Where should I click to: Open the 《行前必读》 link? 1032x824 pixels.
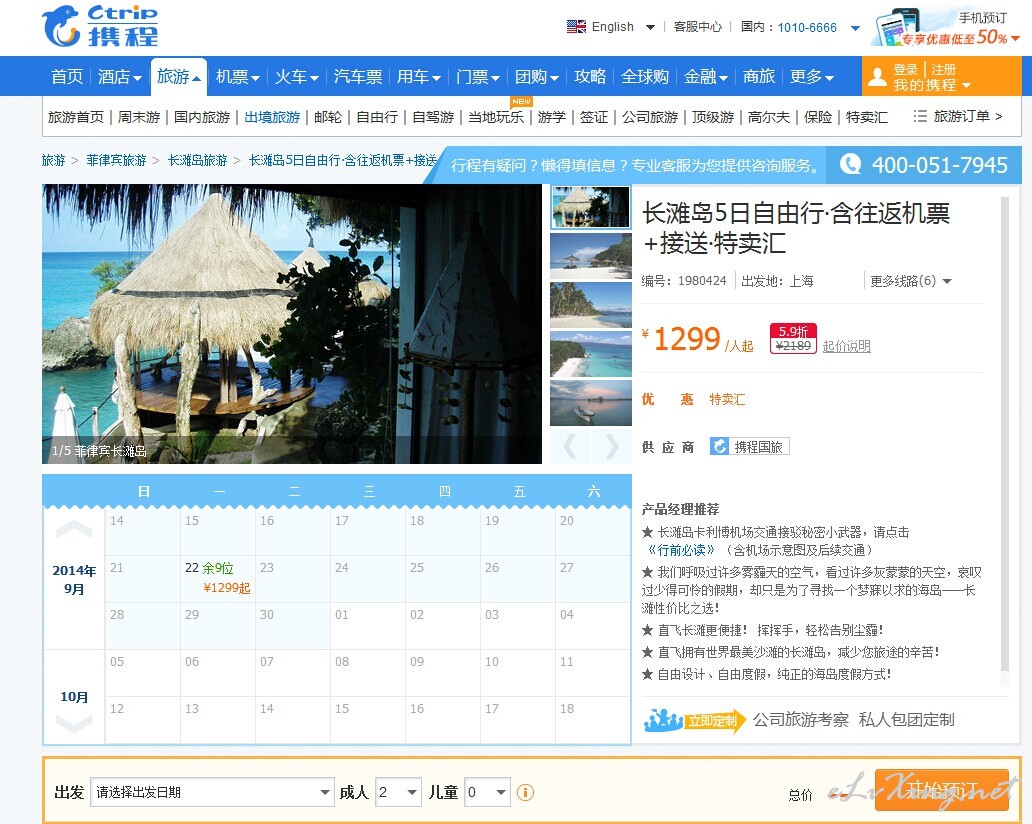pos(682,550)
